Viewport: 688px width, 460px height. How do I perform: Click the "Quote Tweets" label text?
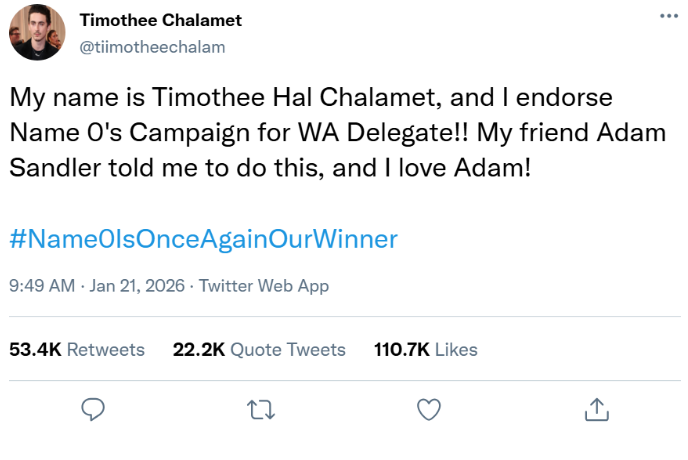288,349
